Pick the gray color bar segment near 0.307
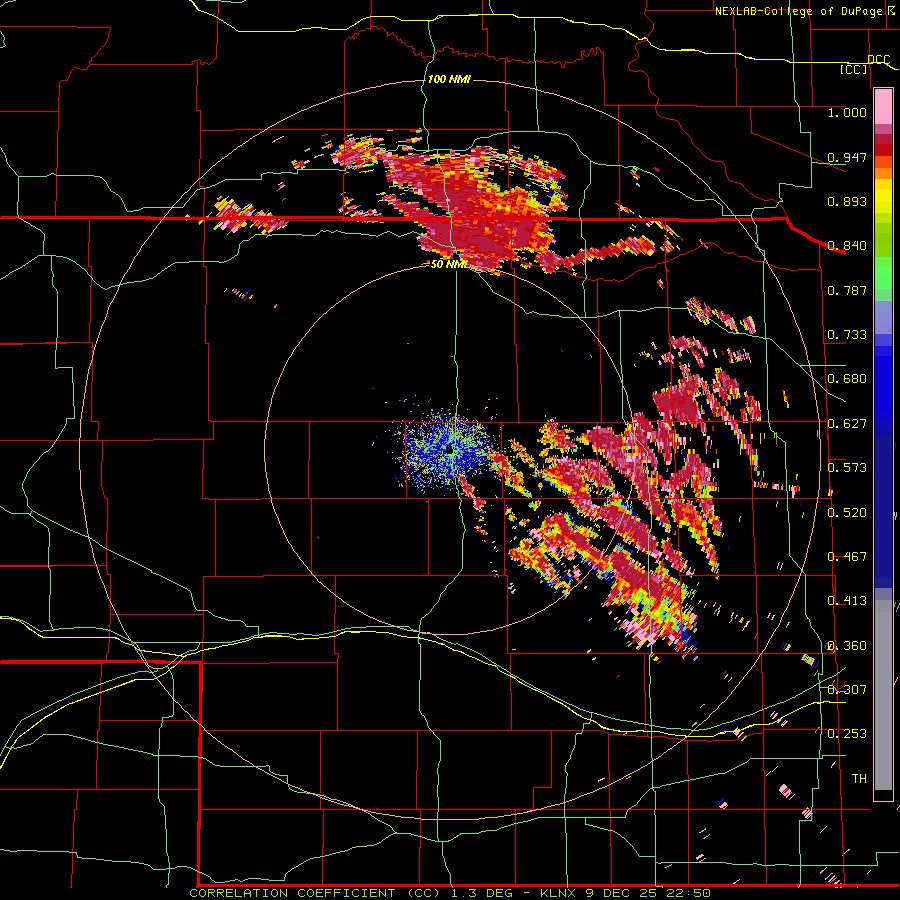This screenshot has width=900, height=900. [883, 695]
